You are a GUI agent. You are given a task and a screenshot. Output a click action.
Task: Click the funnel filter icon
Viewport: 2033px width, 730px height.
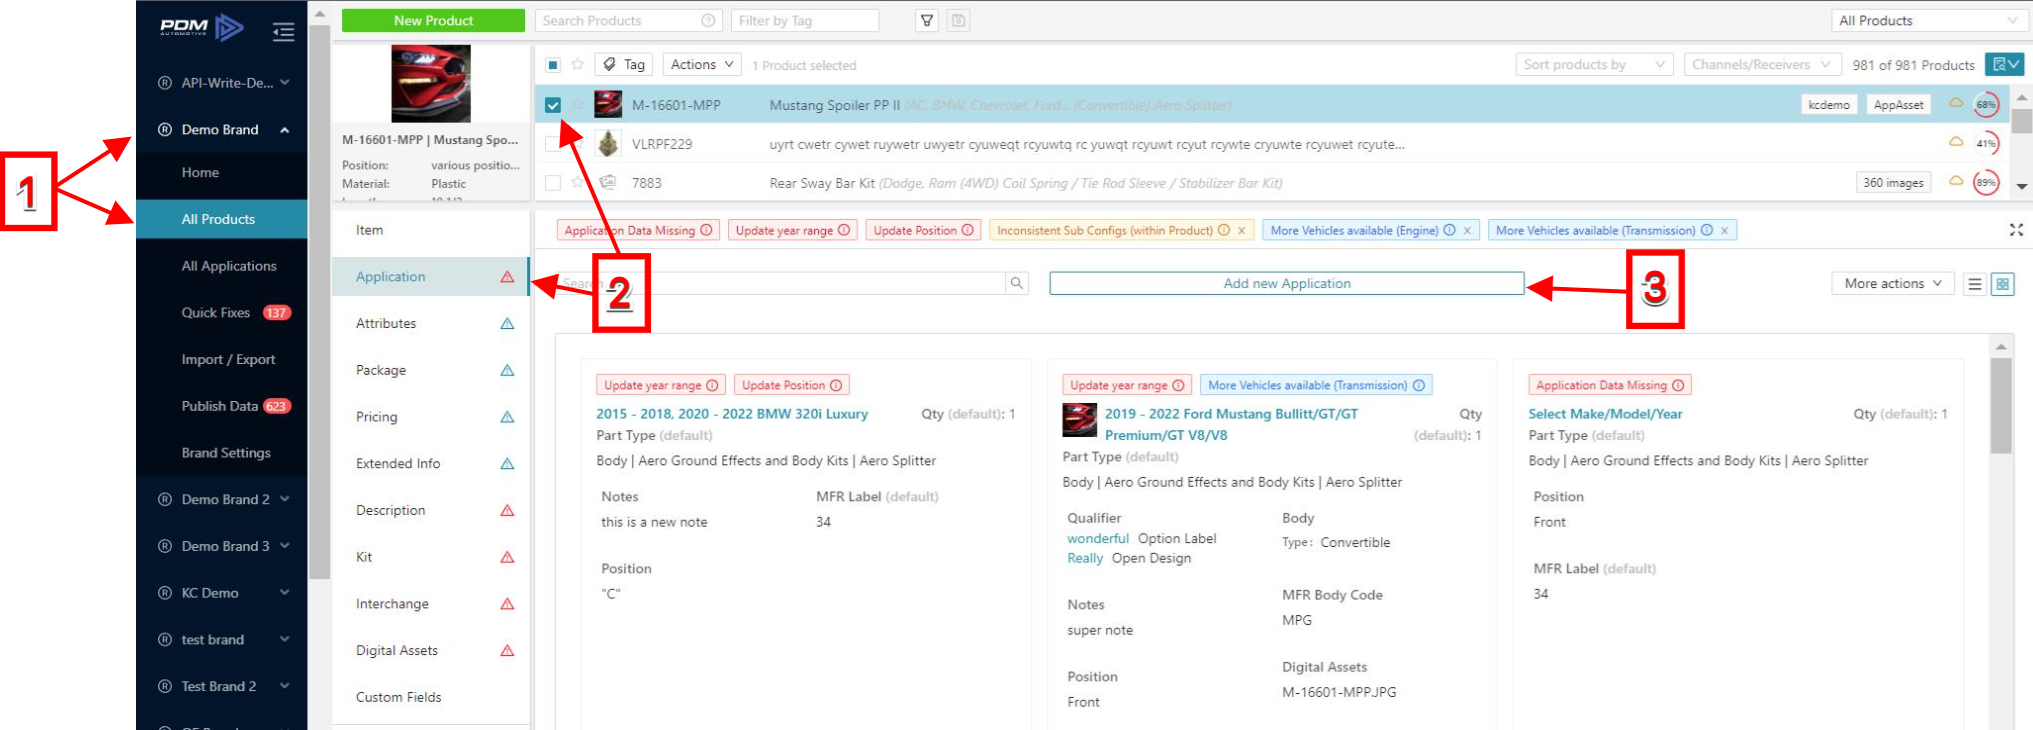pos(927,20)
